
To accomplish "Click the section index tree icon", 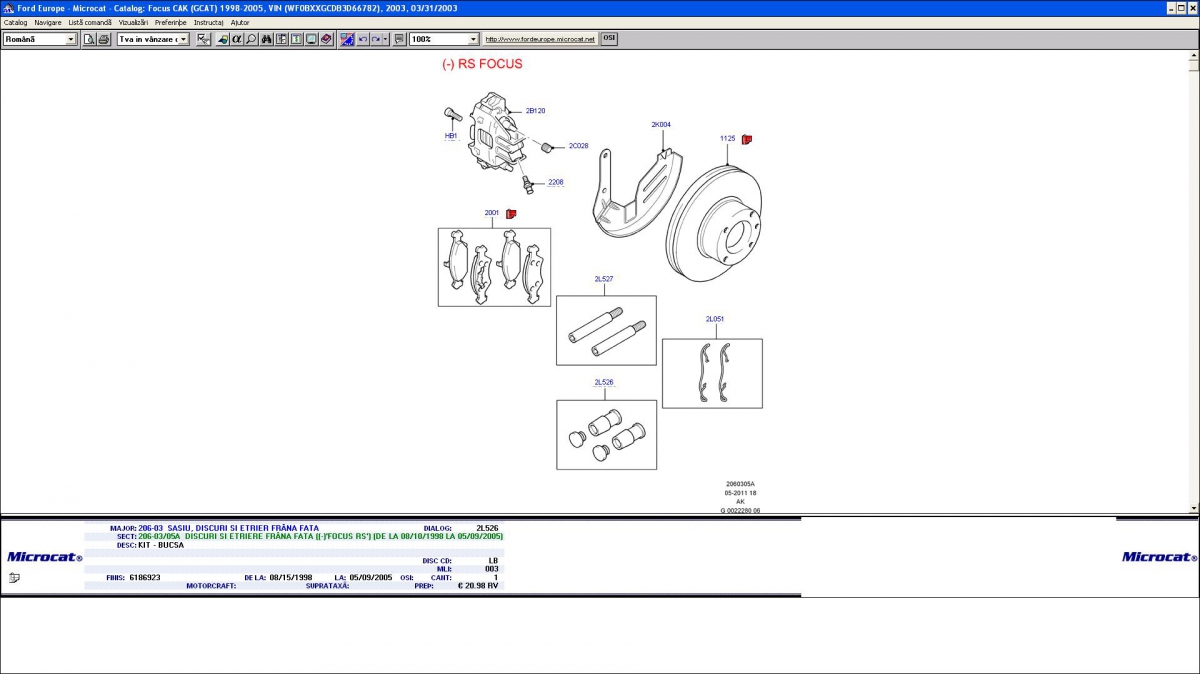I will (282, 39).
